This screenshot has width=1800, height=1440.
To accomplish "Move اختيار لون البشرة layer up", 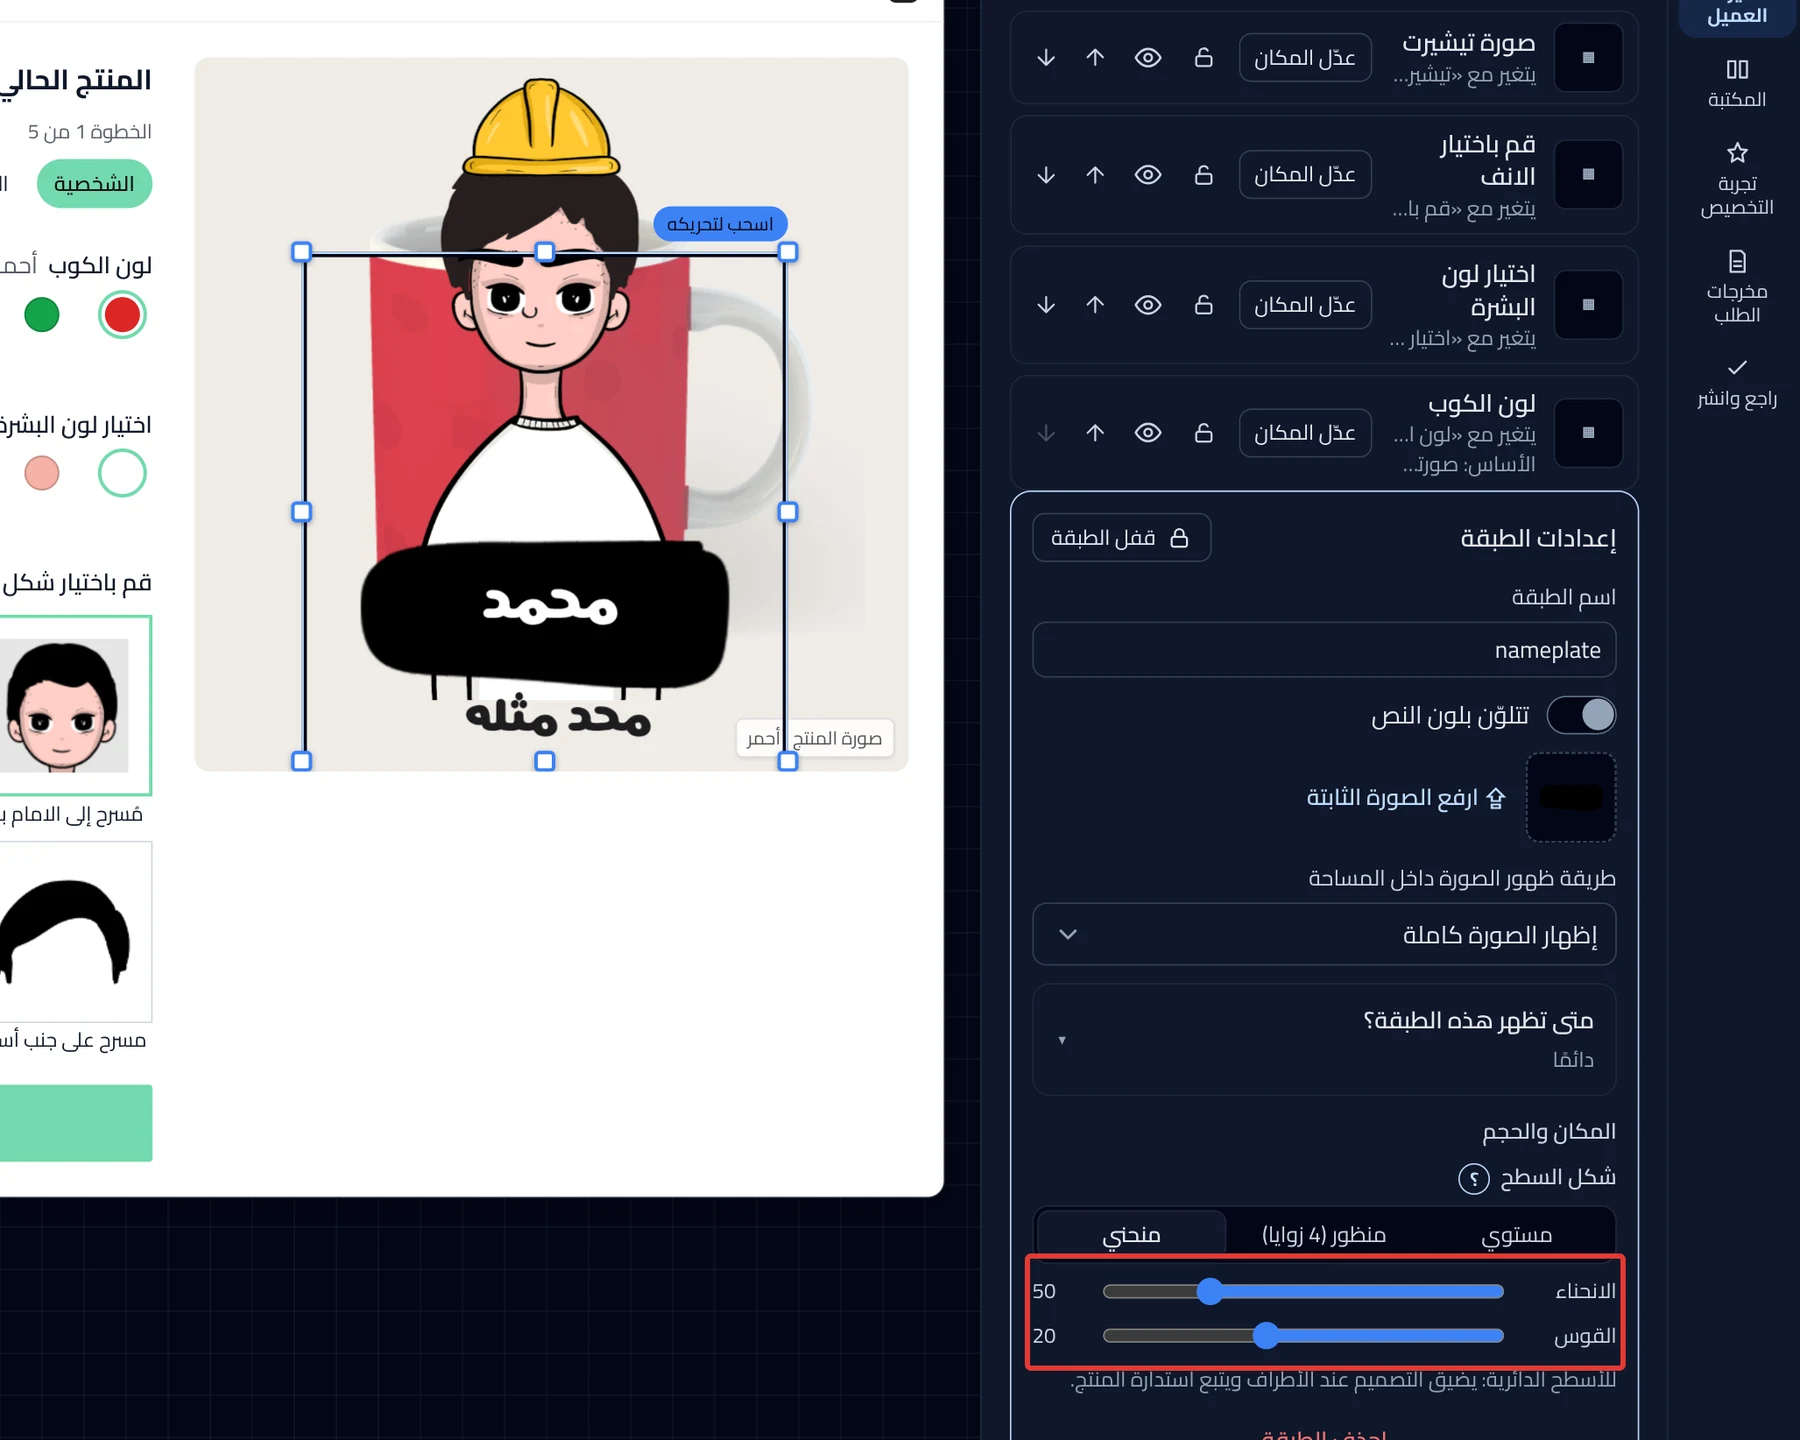I will (x=1095, y=305).
